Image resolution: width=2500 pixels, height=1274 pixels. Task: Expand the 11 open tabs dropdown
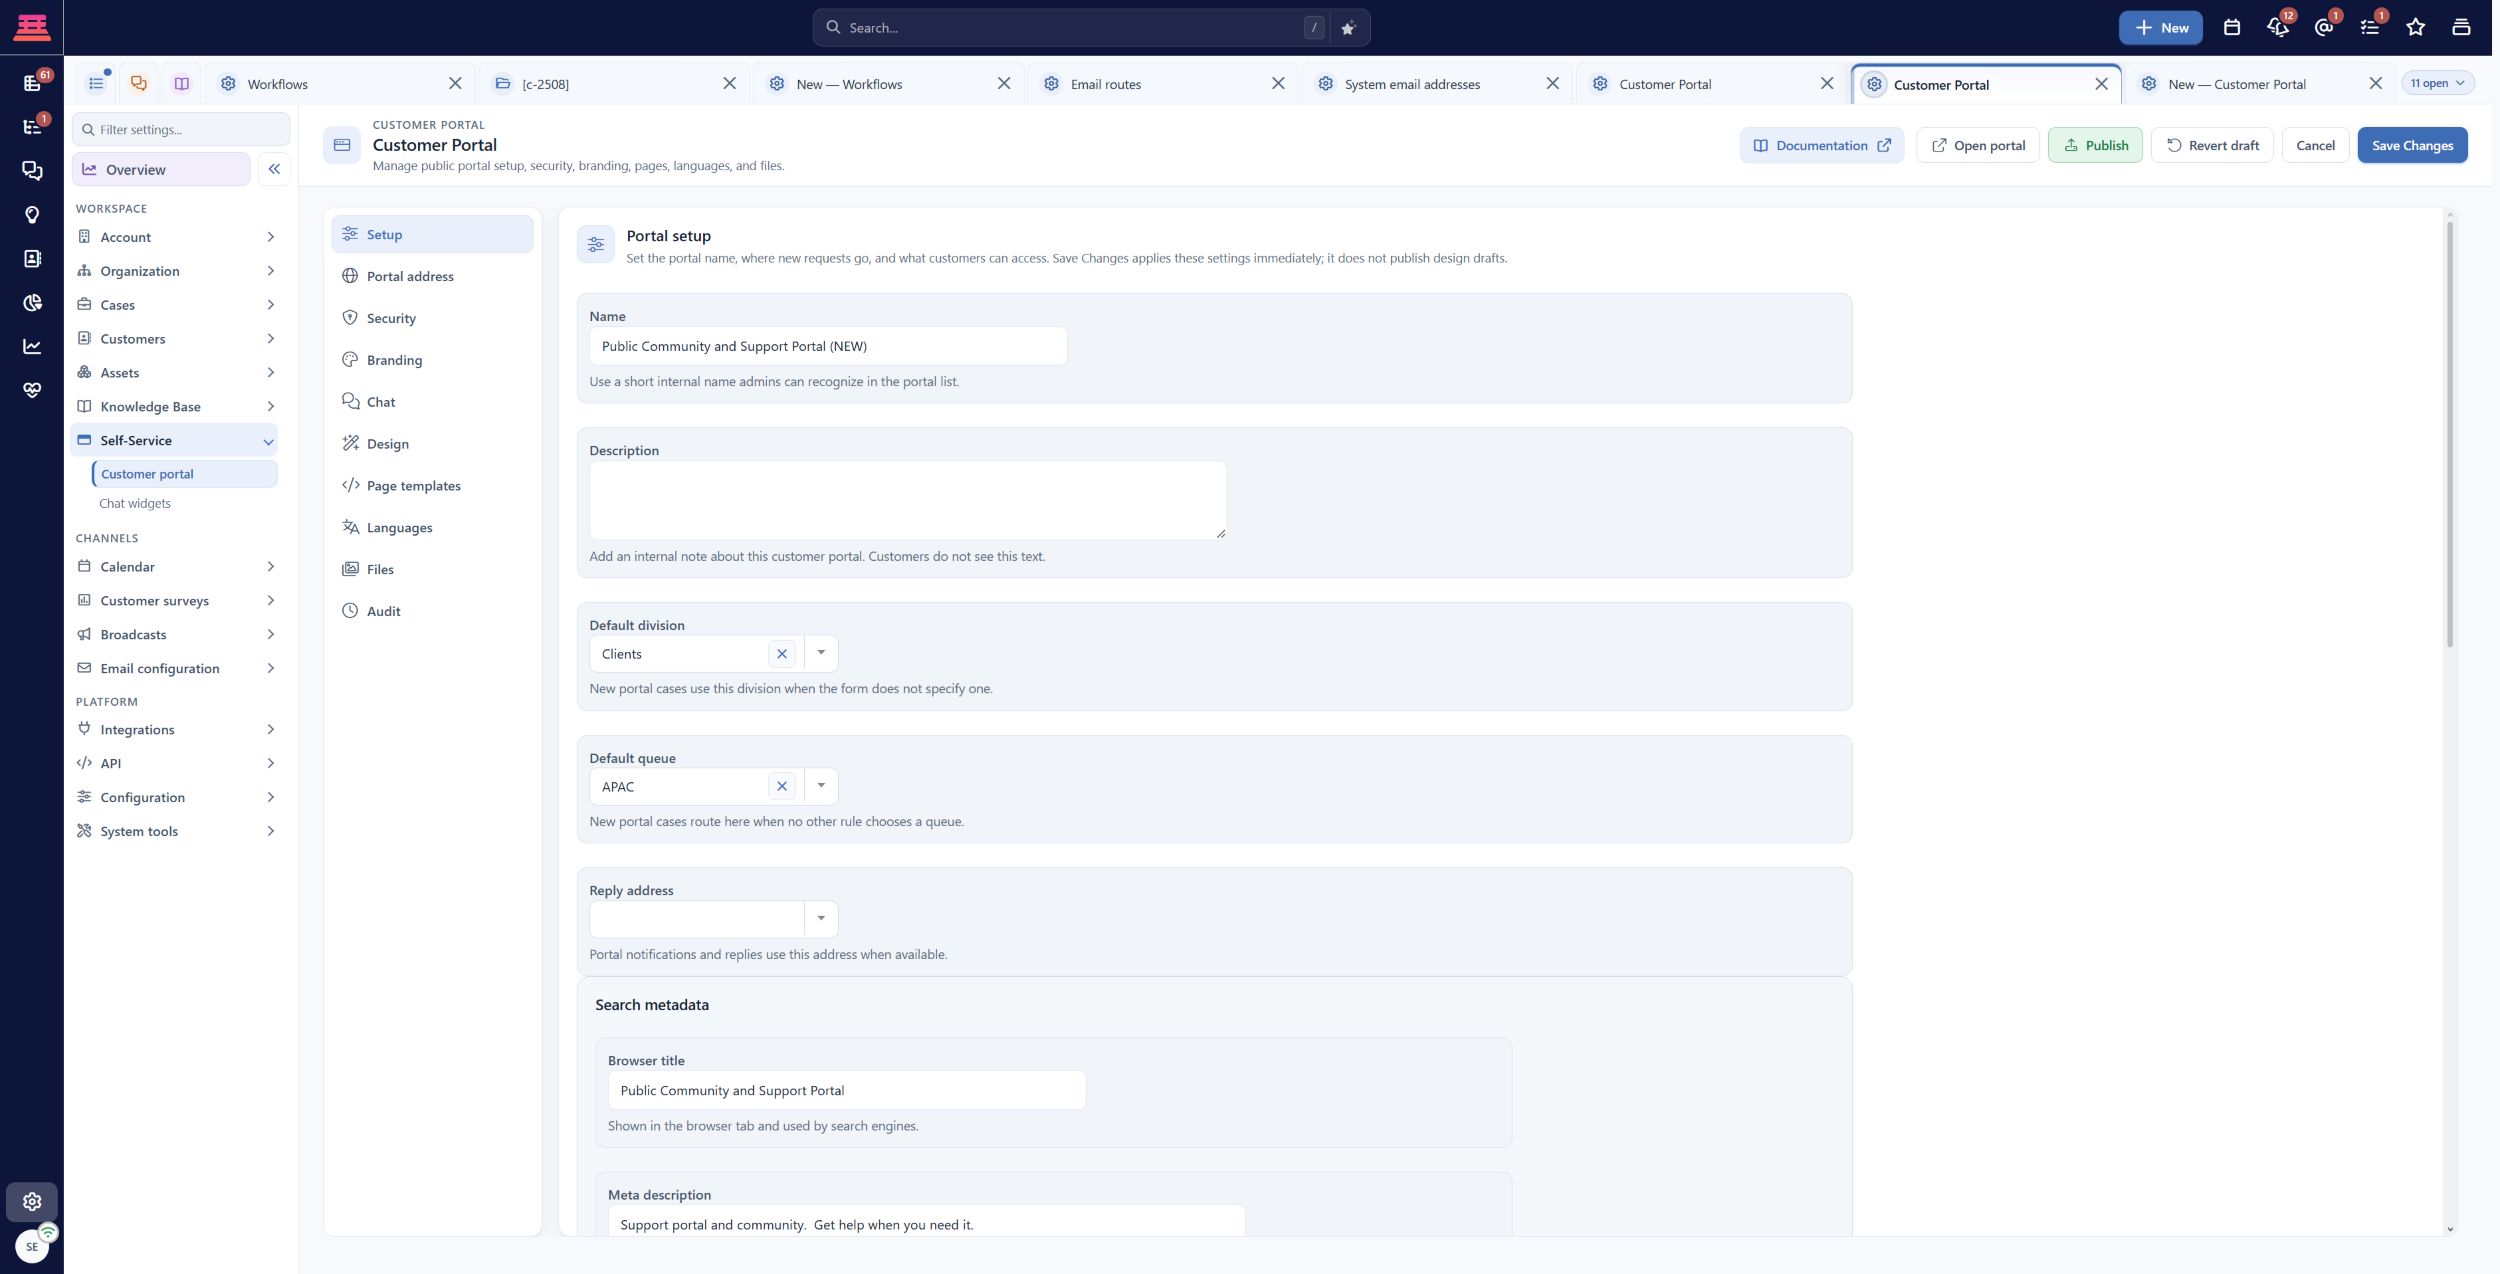pos(2437,83)
